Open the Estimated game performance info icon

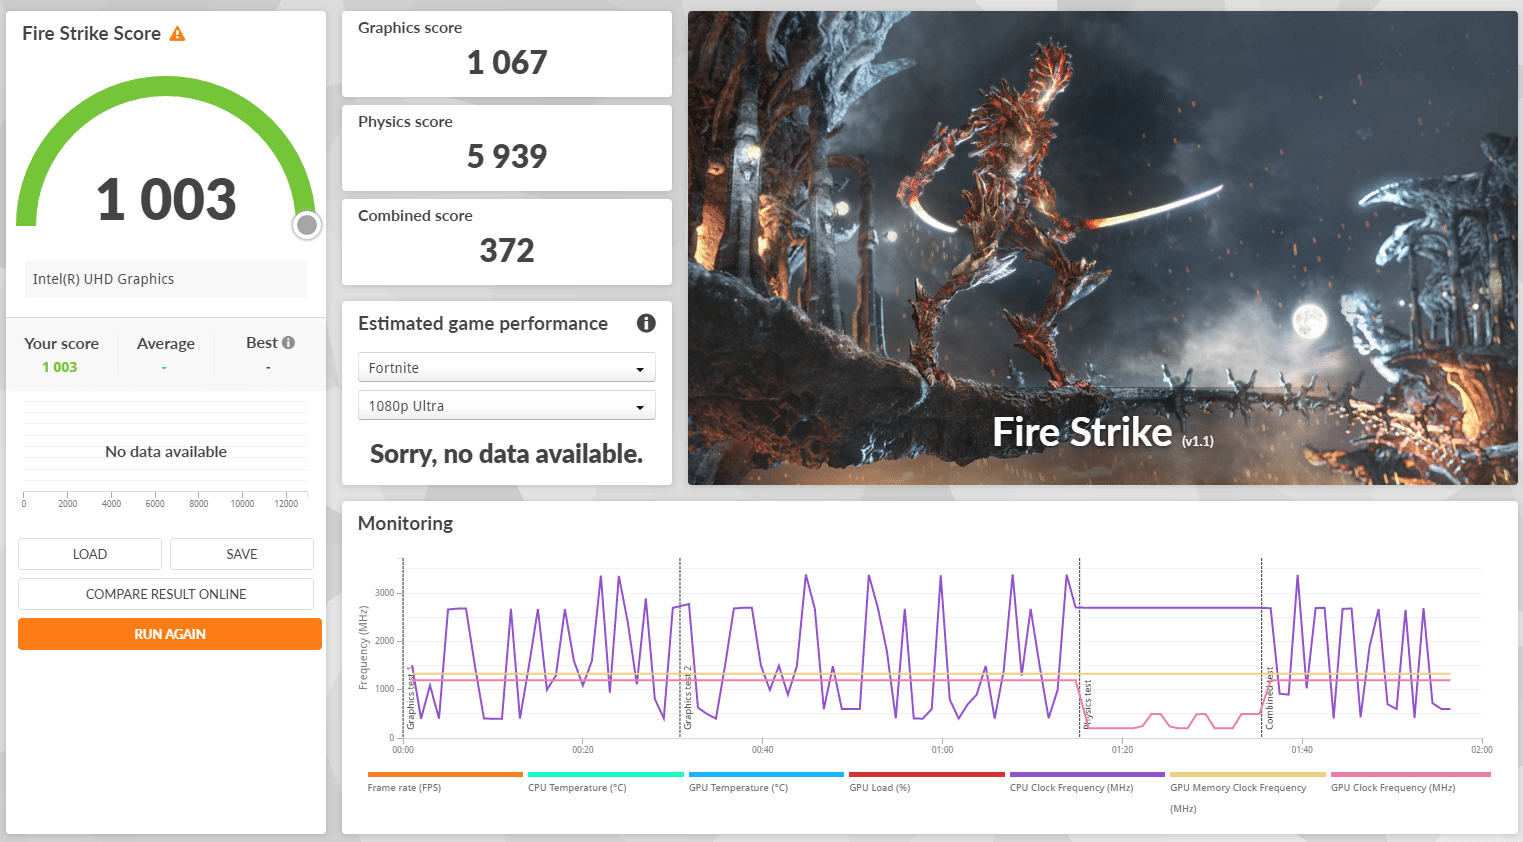(646, 323)
